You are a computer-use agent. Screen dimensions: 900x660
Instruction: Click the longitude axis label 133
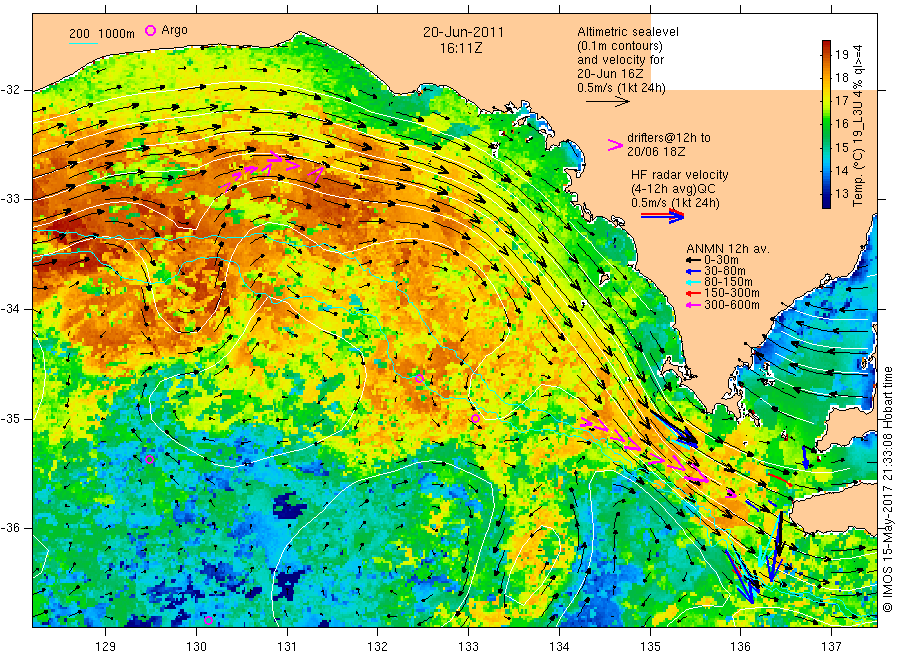coord(468,647)
